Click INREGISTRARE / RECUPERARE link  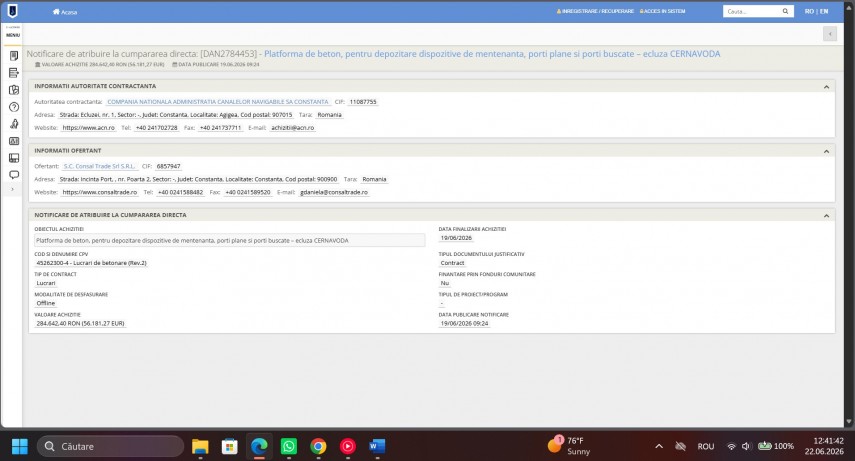click(x=595, y=11)
